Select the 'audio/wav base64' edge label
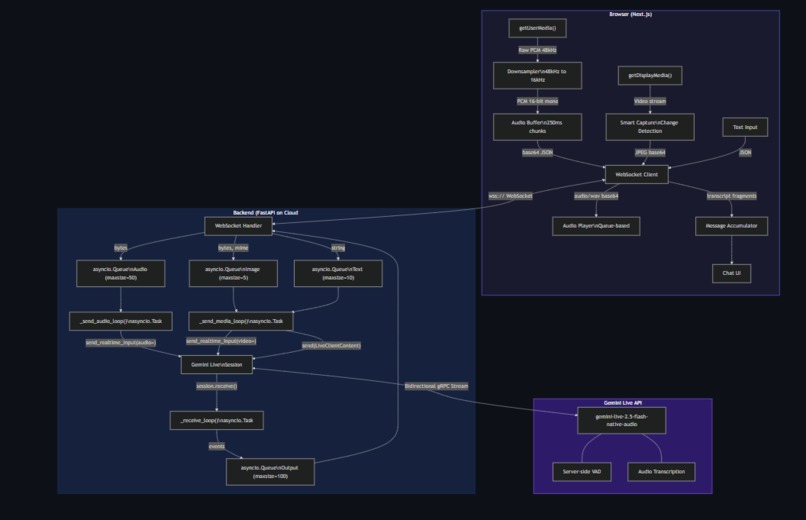Screen dimensions: 806x520 (x=596, y=196)
